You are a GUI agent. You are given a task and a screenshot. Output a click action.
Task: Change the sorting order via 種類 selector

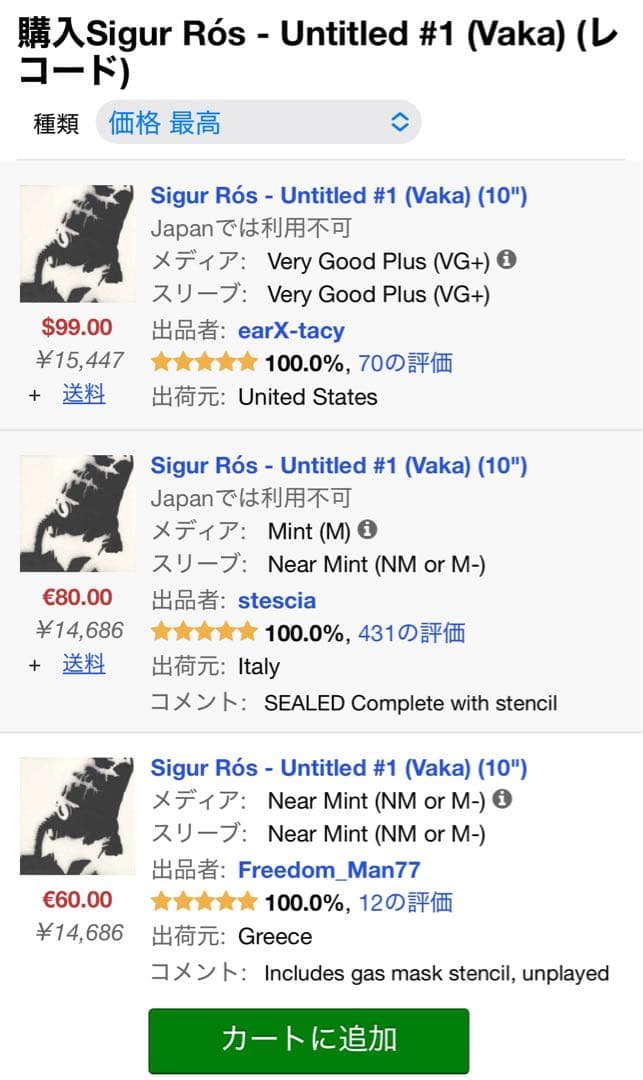[258, 120]
